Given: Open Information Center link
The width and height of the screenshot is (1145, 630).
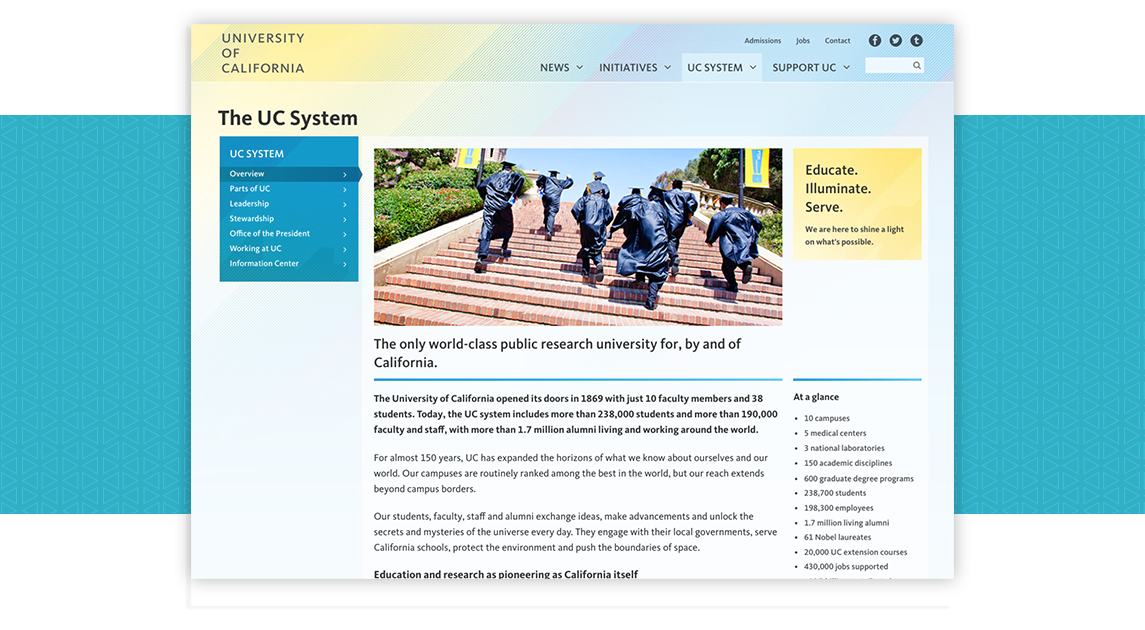Looking at the screenshot, I should pos(264,264).
